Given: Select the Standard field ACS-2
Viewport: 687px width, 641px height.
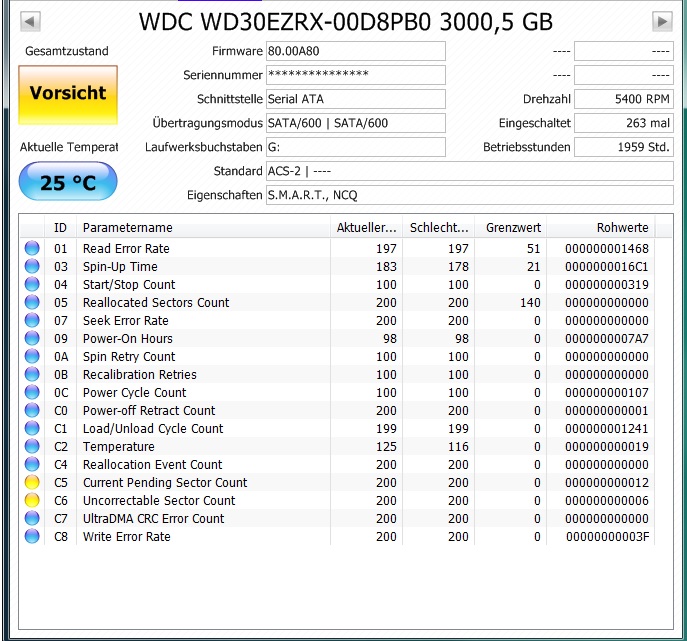Looking at the screenshot, I should click(470, 171).
